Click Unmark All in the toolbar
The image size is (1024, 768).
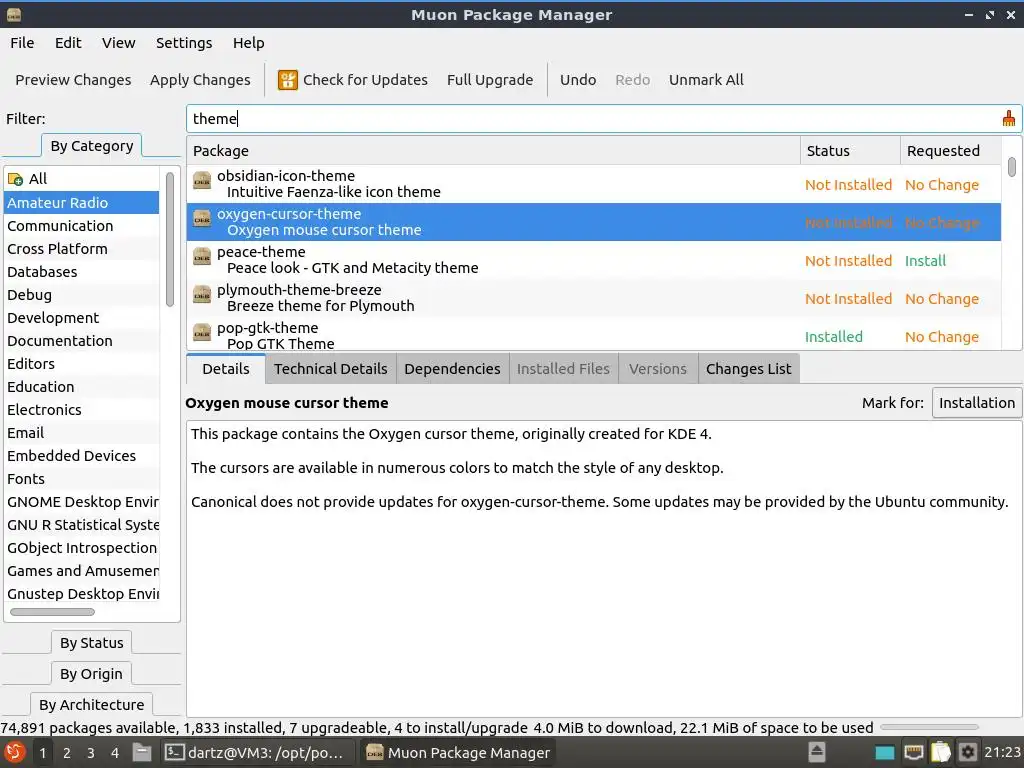706,80
